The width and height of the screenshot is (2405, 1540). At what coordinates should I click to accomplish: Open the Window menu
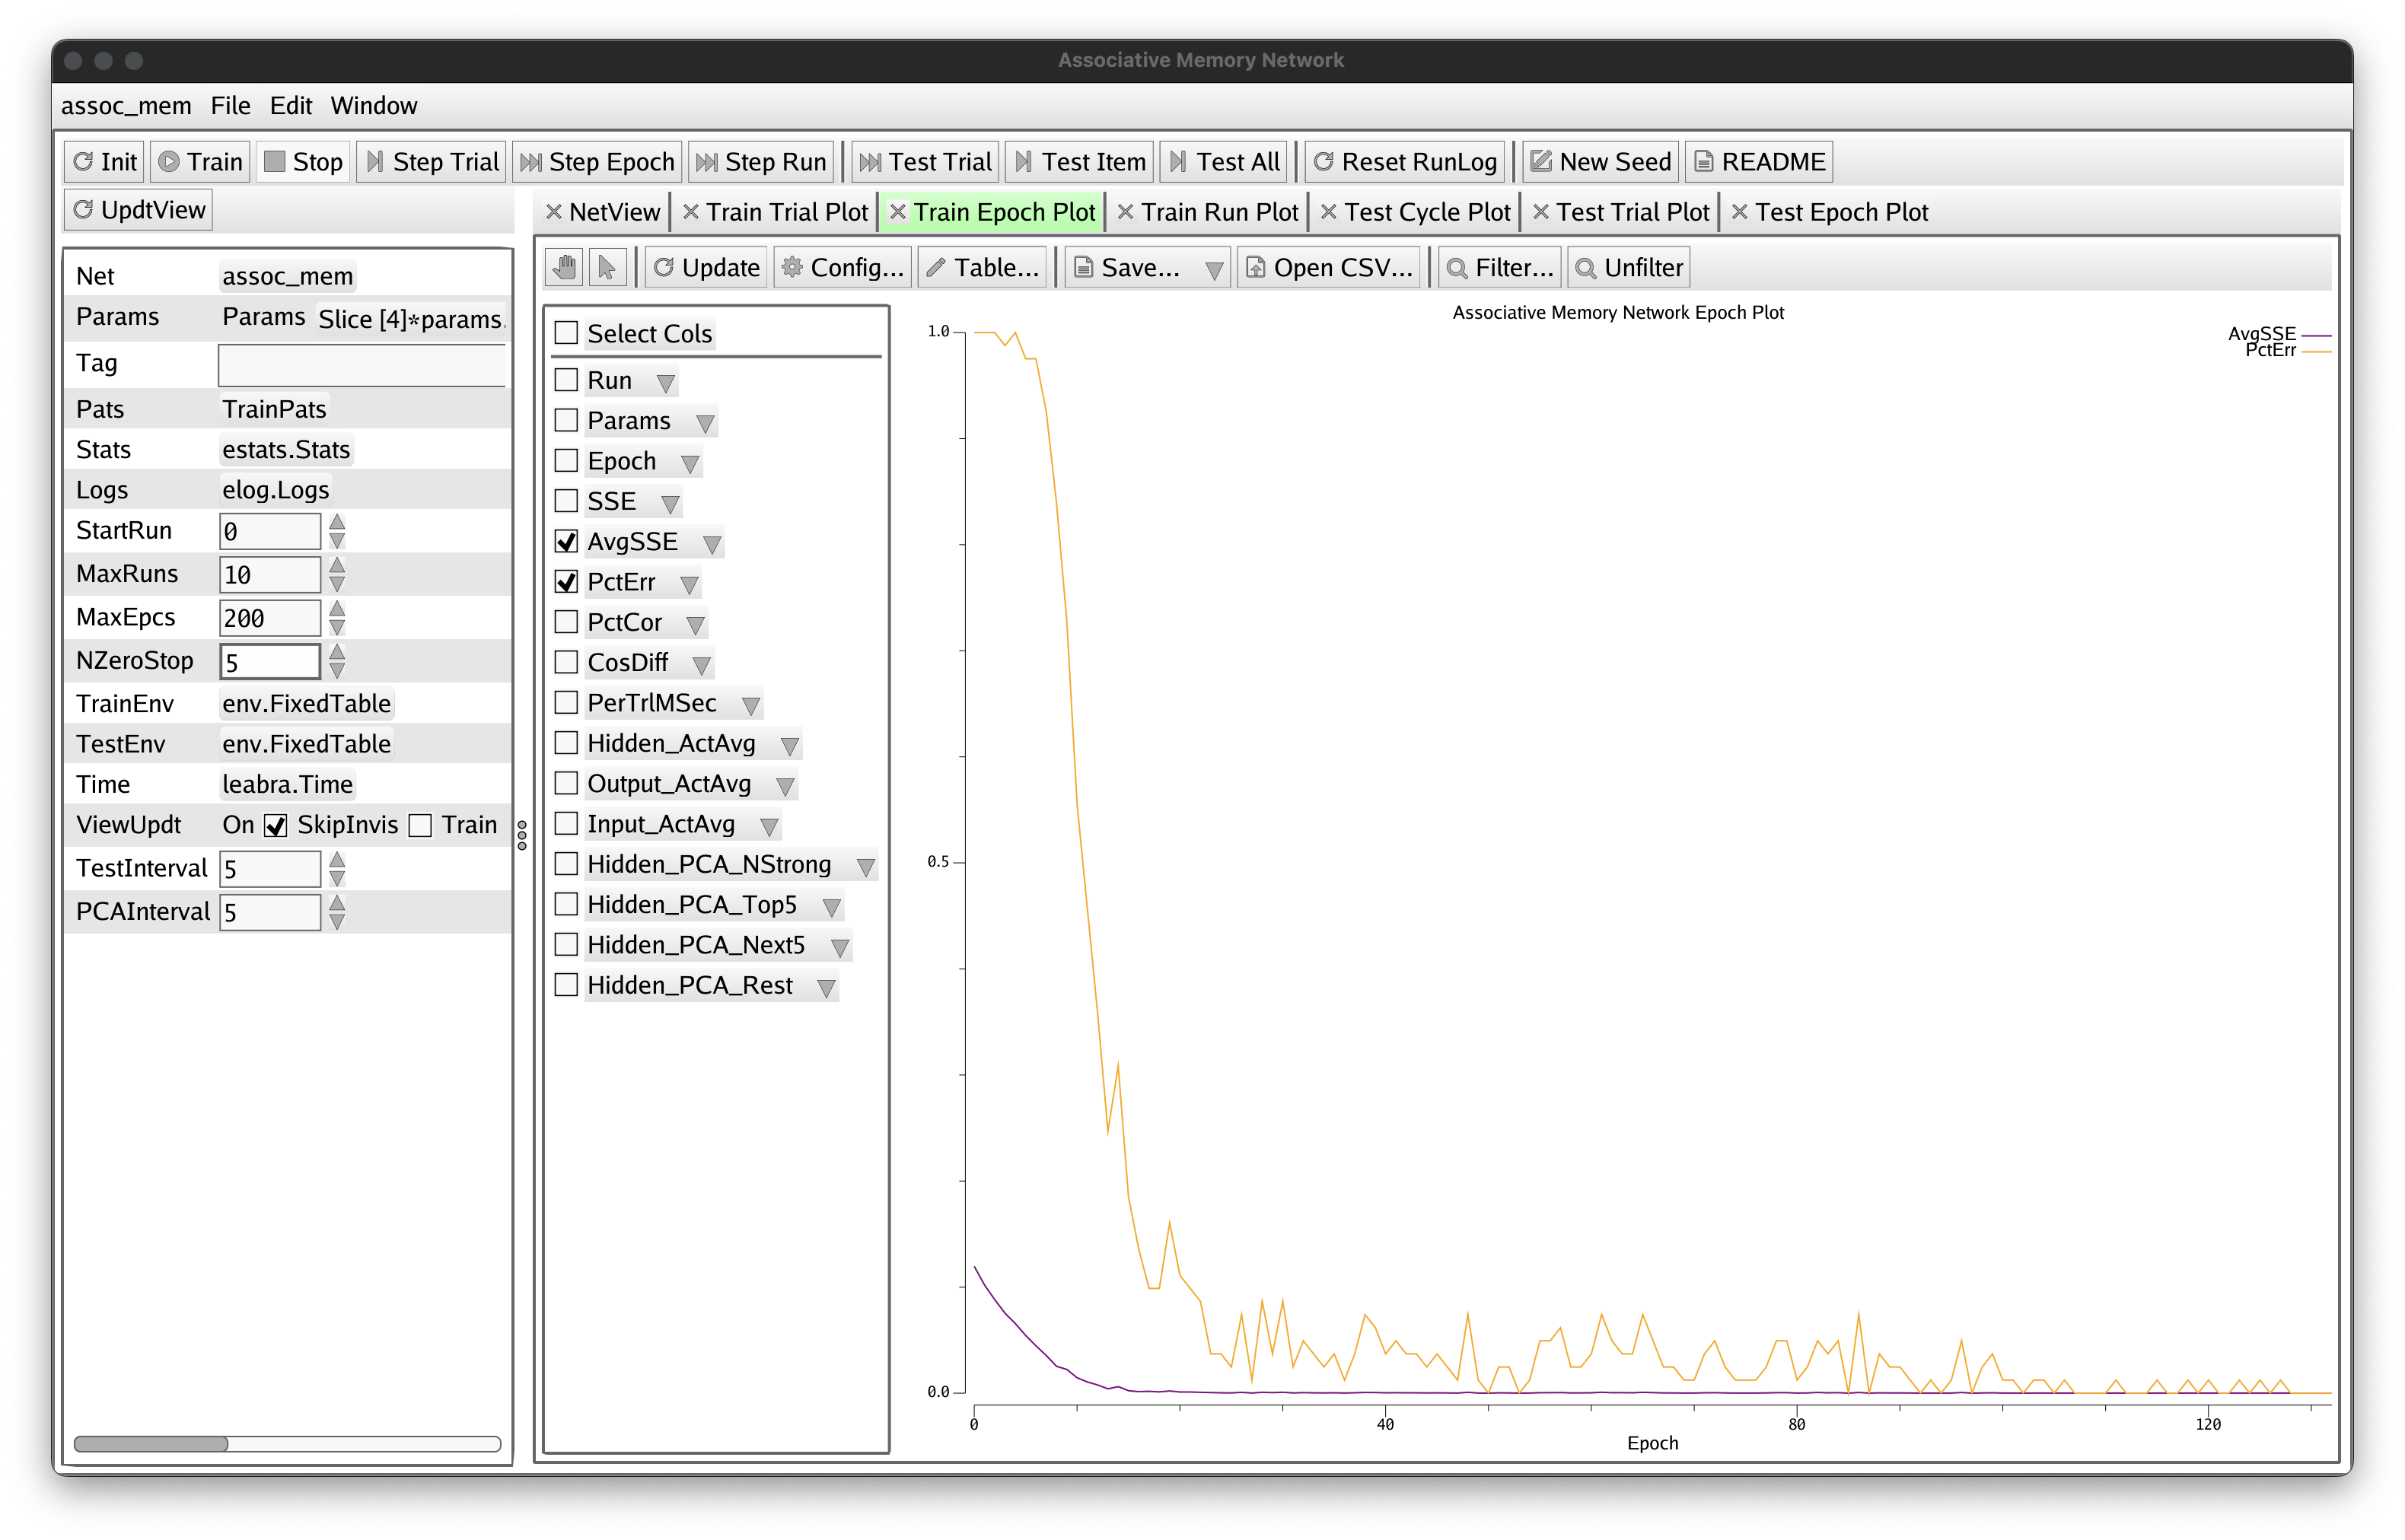[x=373, y=106]
